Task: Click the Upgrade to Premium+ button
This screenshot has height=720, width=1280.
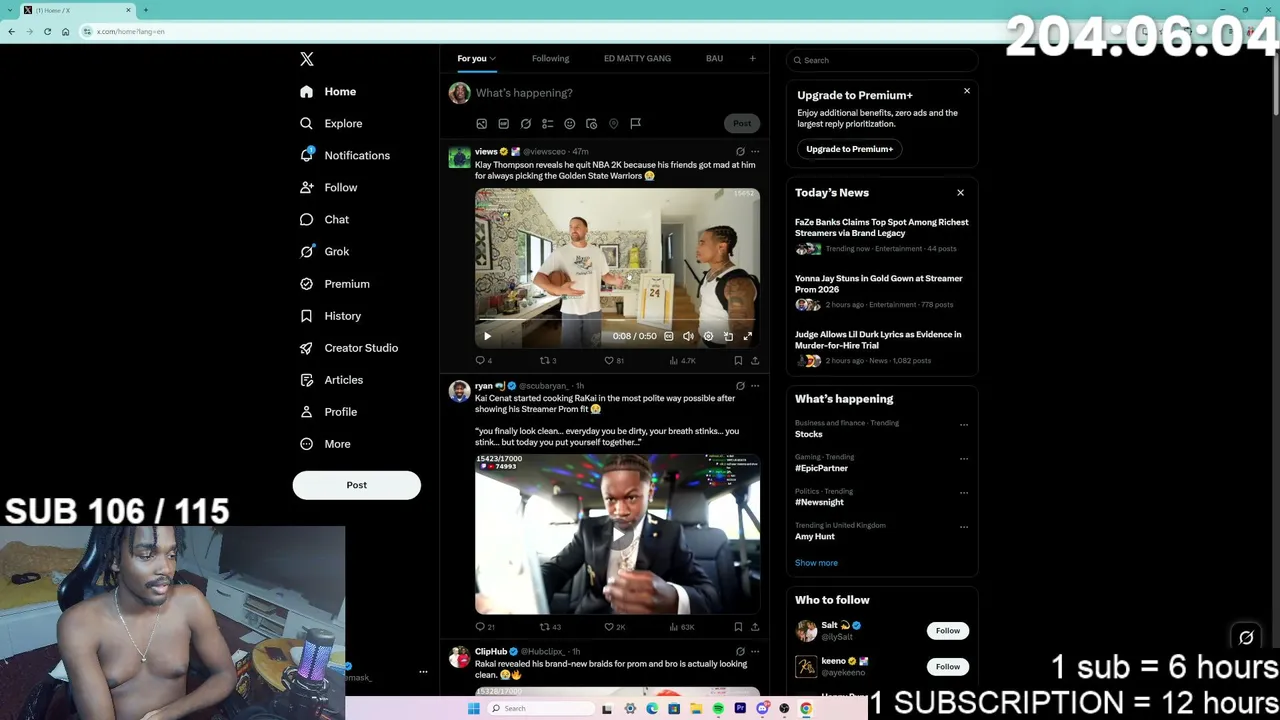Action: (850, 149)
